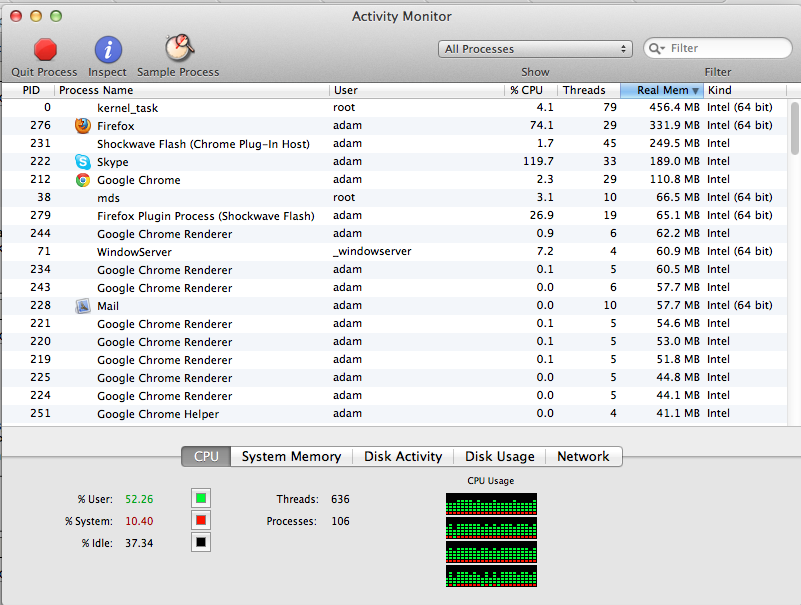Click the 456.4 MB memory value

(674, 107)
